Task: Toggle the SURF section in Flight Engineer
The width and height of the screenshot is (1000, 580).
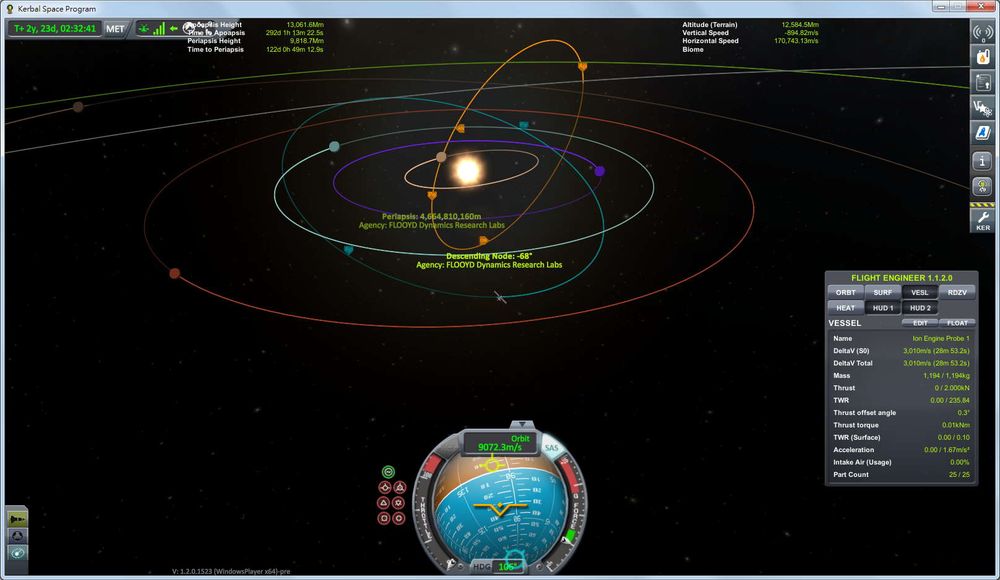Action: (x=883, y=292)
